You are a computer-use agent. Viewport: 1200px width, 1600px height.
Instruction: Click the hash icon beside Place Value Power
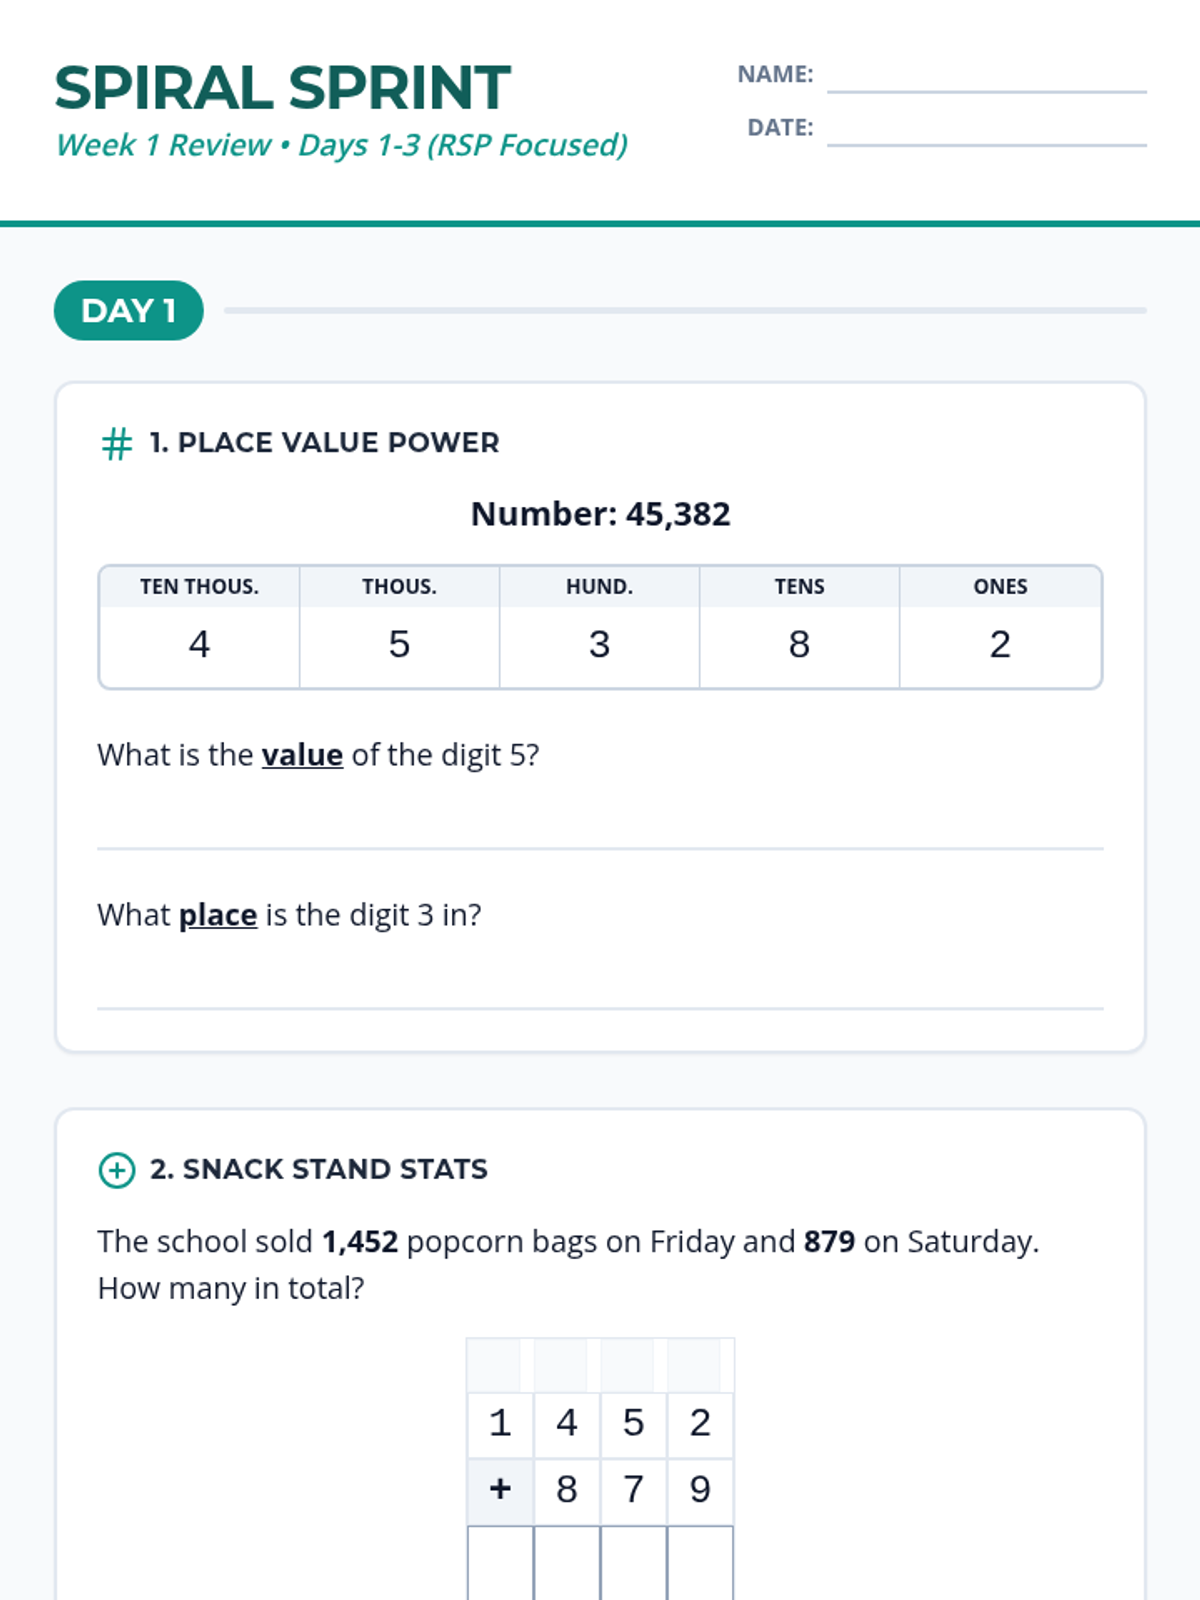click(x=117, y=443)
